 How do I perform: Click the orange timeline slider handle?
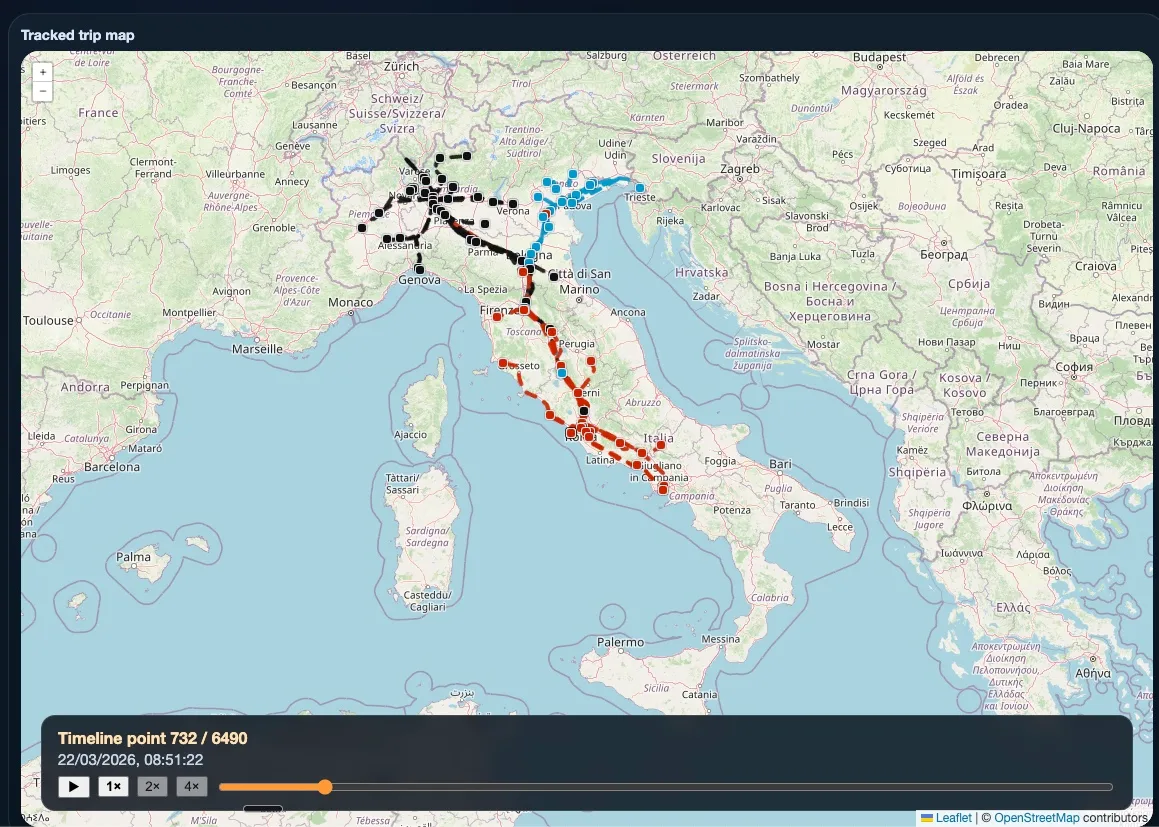tap(325, 787)
